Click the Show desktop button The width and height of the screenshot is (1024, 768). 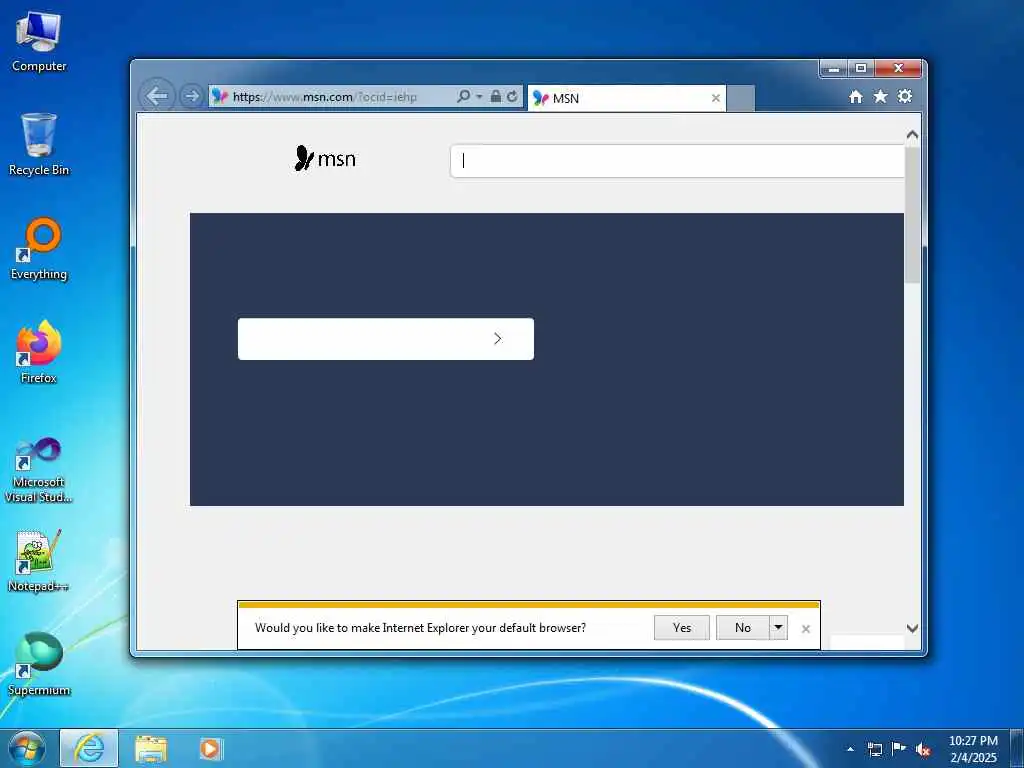tap(1017, 749)
